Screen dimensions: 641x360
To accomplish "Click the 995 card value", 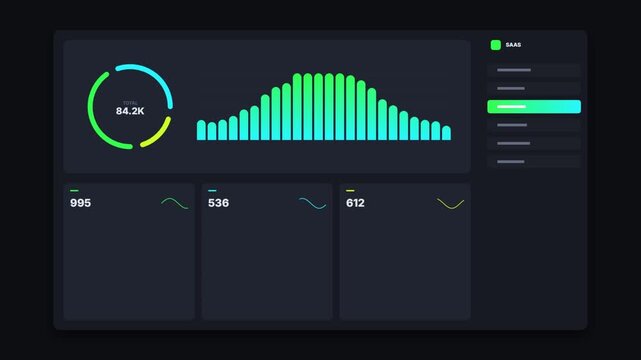I will [81, 203].
